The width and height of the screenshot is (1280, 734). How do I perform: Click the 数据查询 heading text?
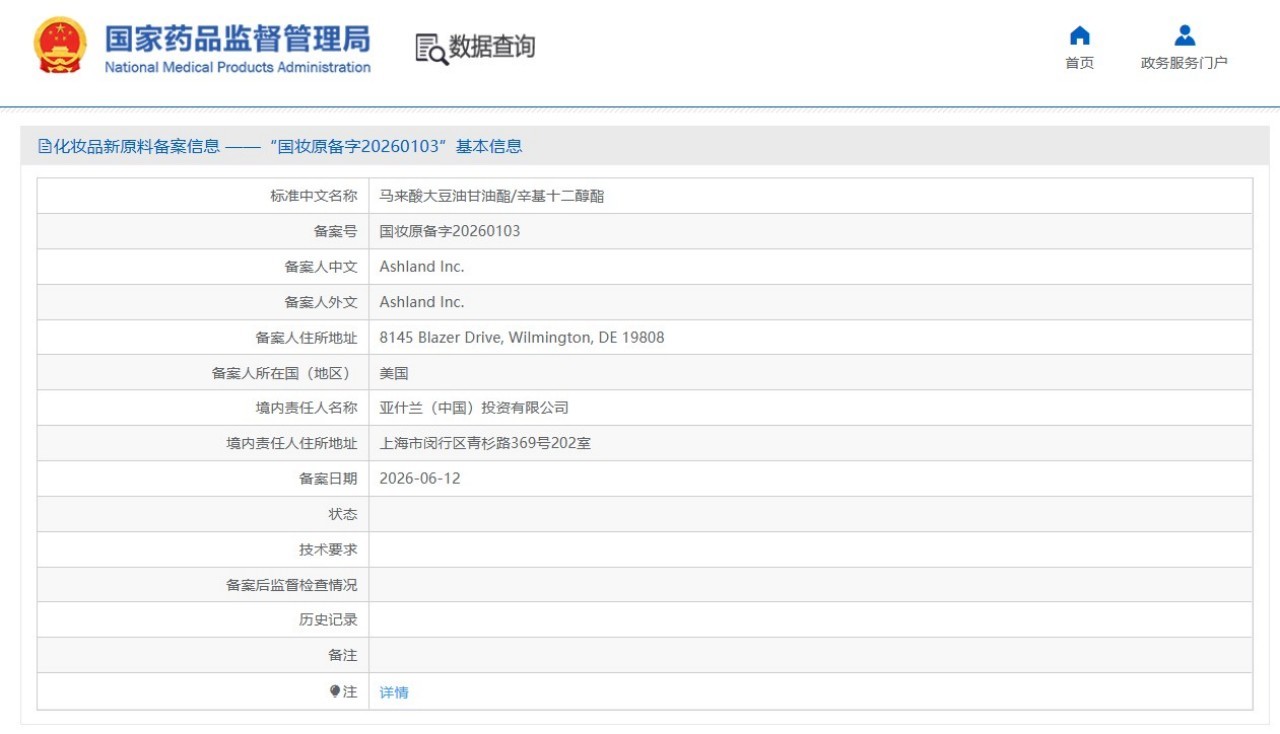pos(492,47)
